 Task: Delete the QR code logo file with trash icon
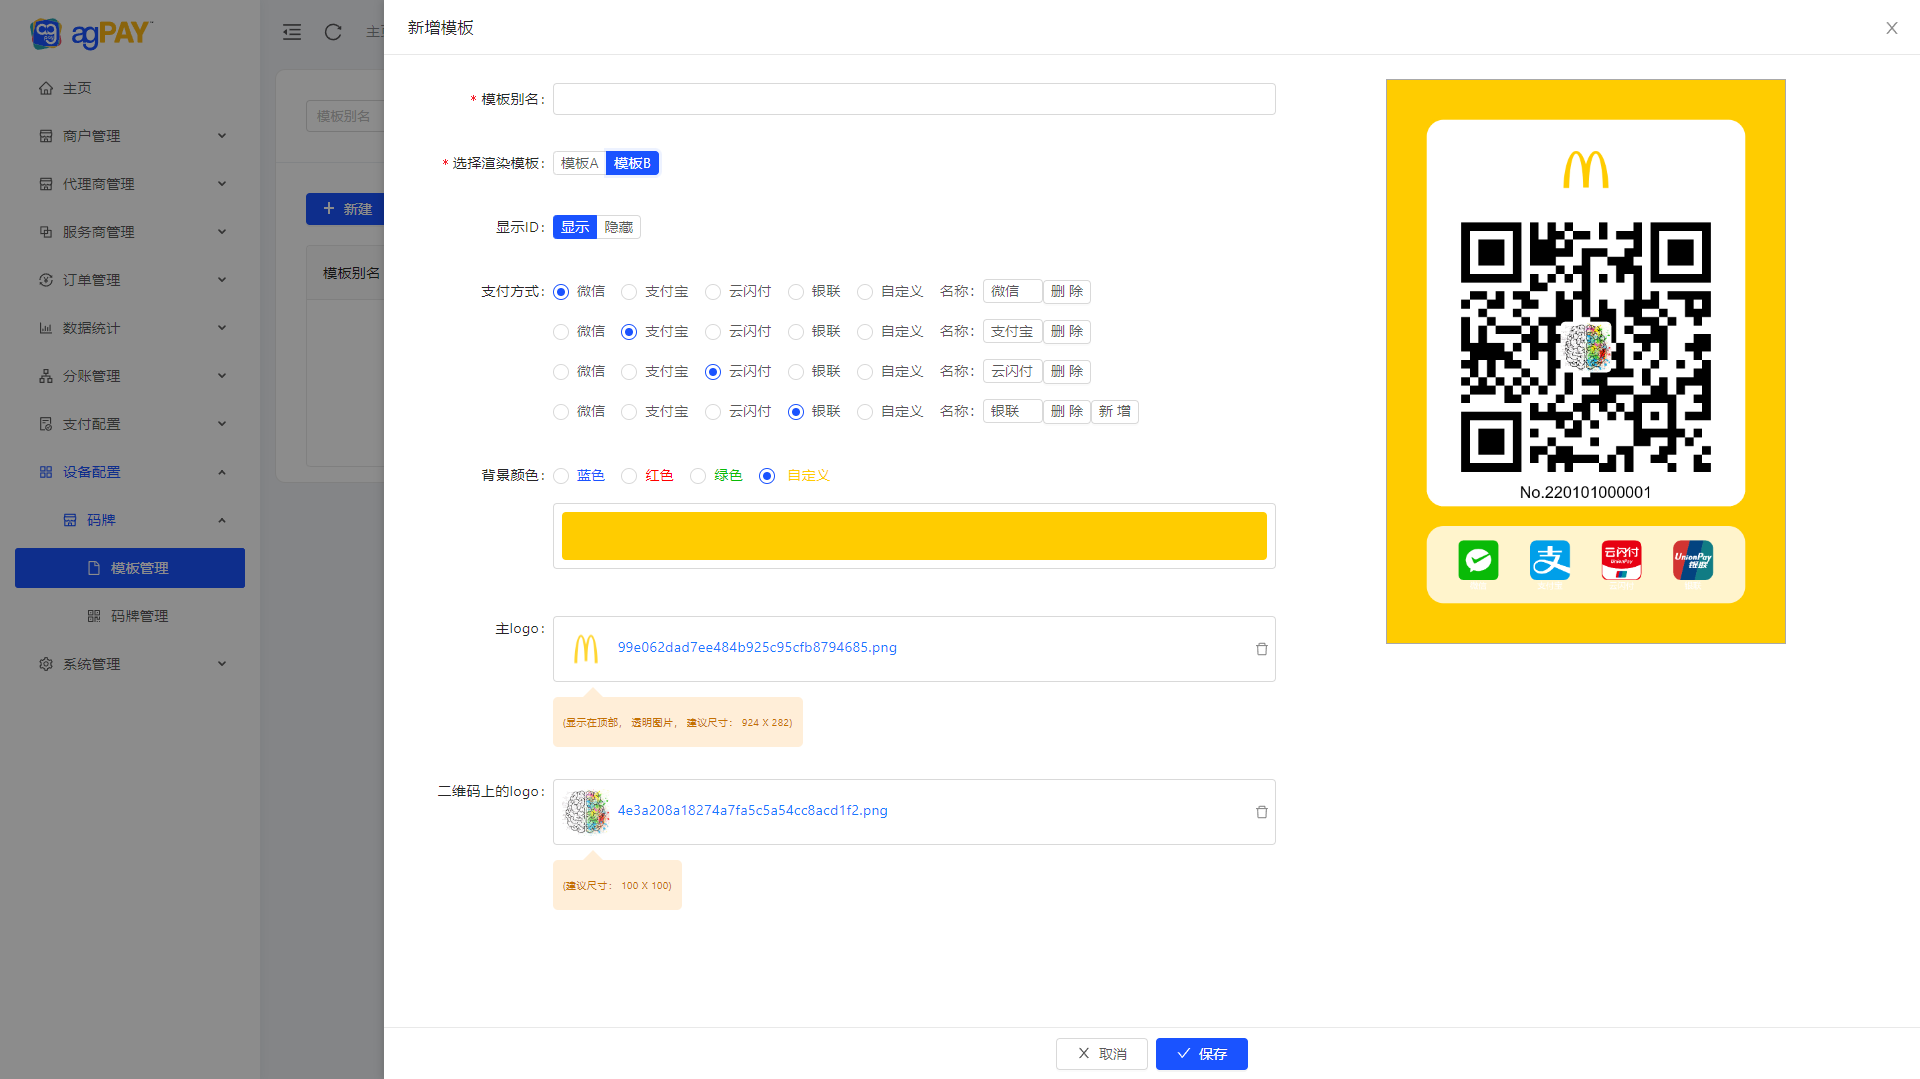(x=1262, y=812)
